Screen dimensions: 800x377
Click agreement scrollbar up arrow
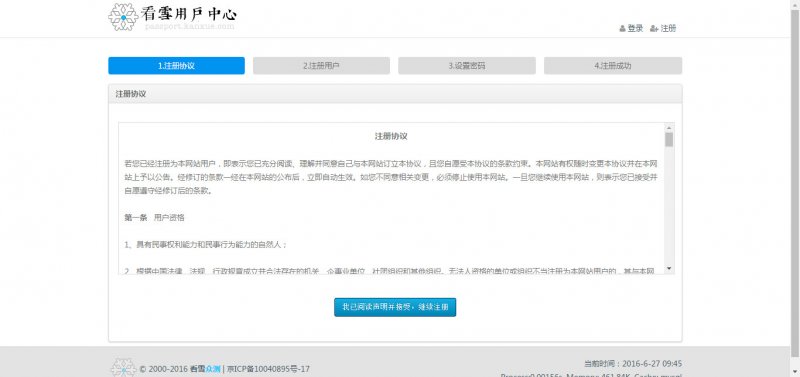(669, 128)
